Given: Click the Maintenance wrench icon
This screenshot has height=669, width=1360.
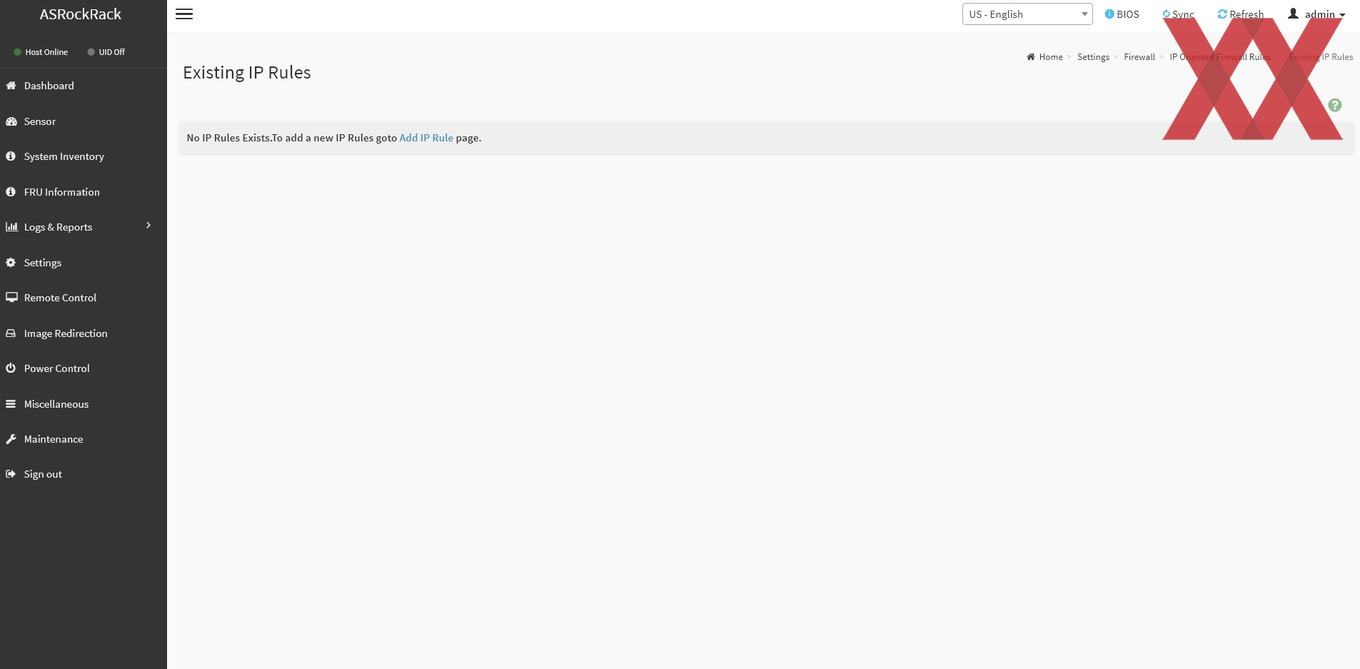Looking at the screenshot, I should tap(11, 439).
